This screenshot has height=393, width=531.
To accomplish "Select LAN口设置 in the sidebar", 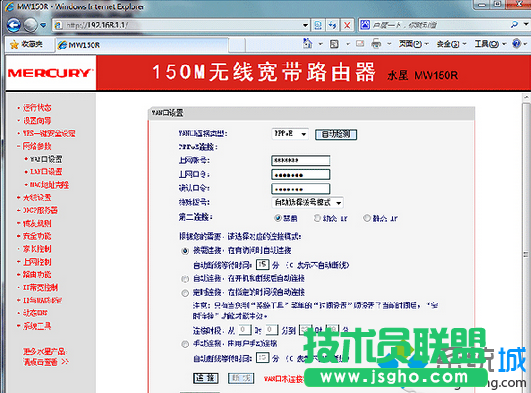I will pos(46,172).
